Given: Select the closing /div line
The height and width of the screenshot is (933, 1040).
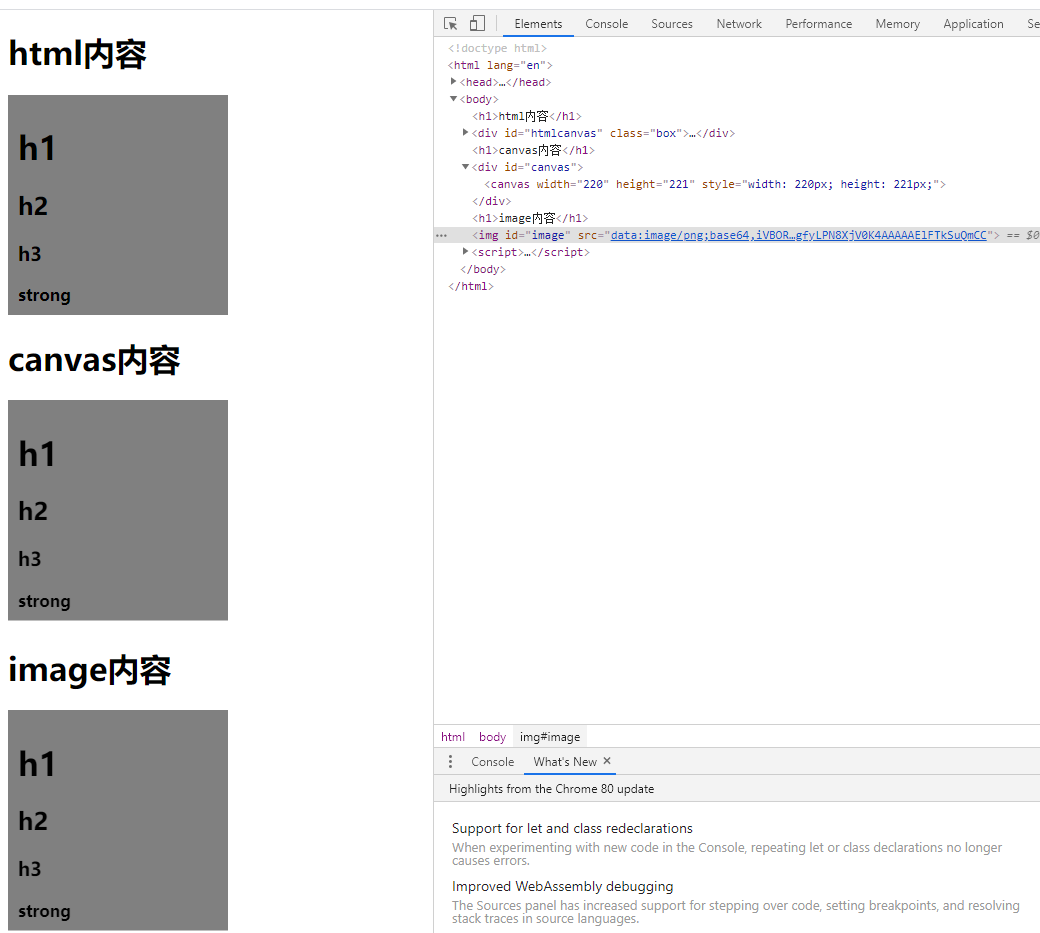Looking at the screenshot, I should (491, 202).
